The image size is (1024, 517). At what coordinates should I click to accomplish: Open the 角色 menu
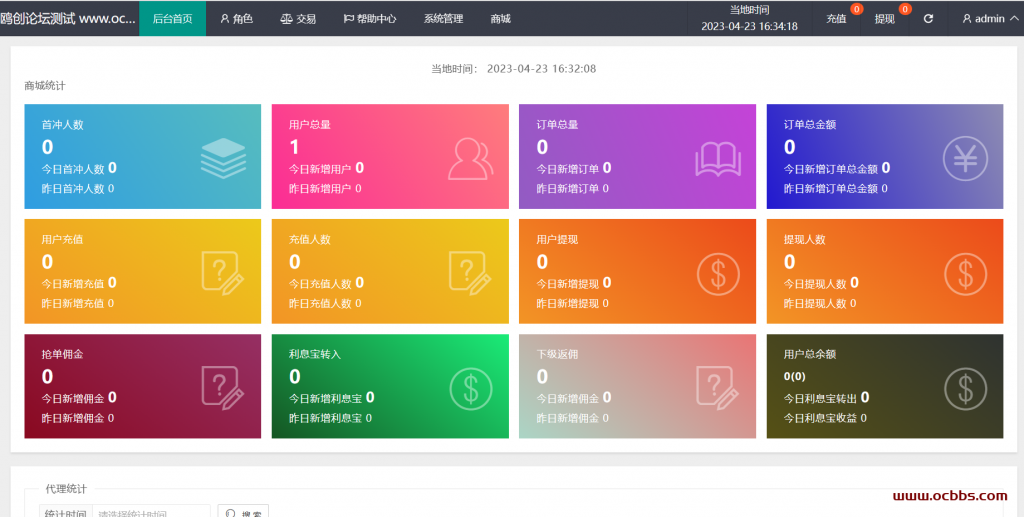236,18
